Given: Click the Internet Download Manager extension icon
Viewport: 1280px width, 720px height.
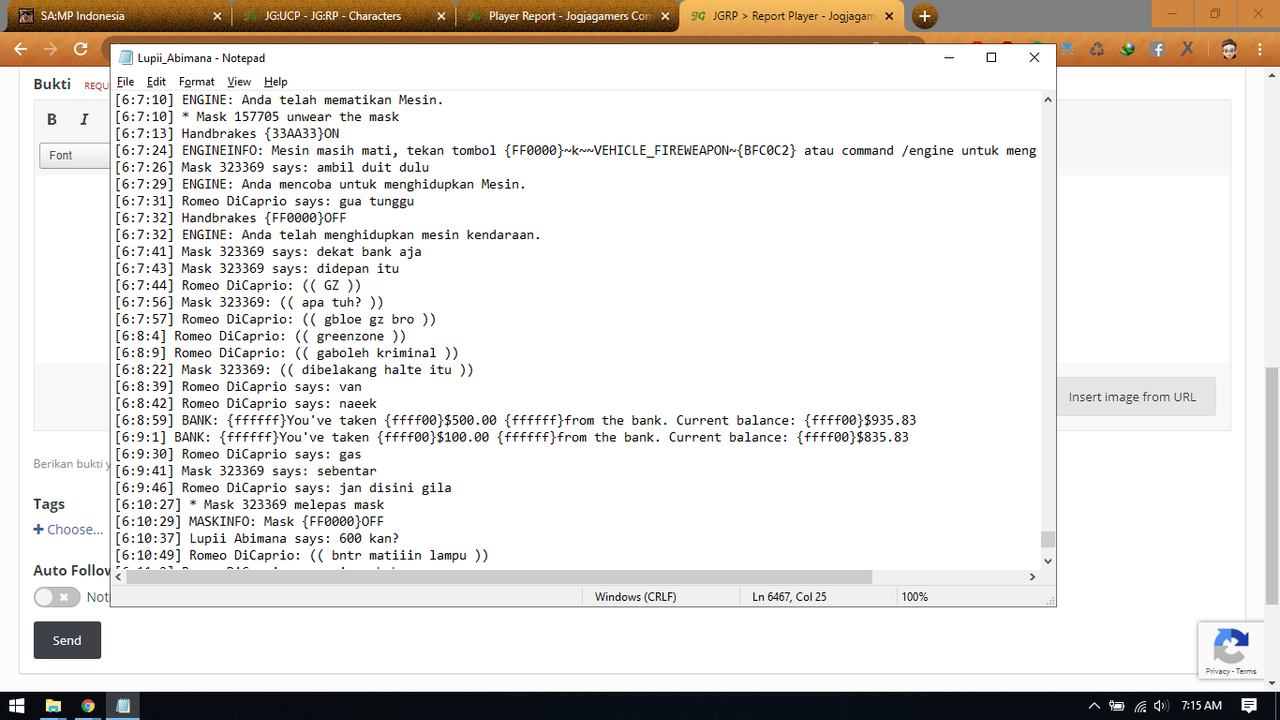Looking at the screenshot, I should pos(1127,49).
